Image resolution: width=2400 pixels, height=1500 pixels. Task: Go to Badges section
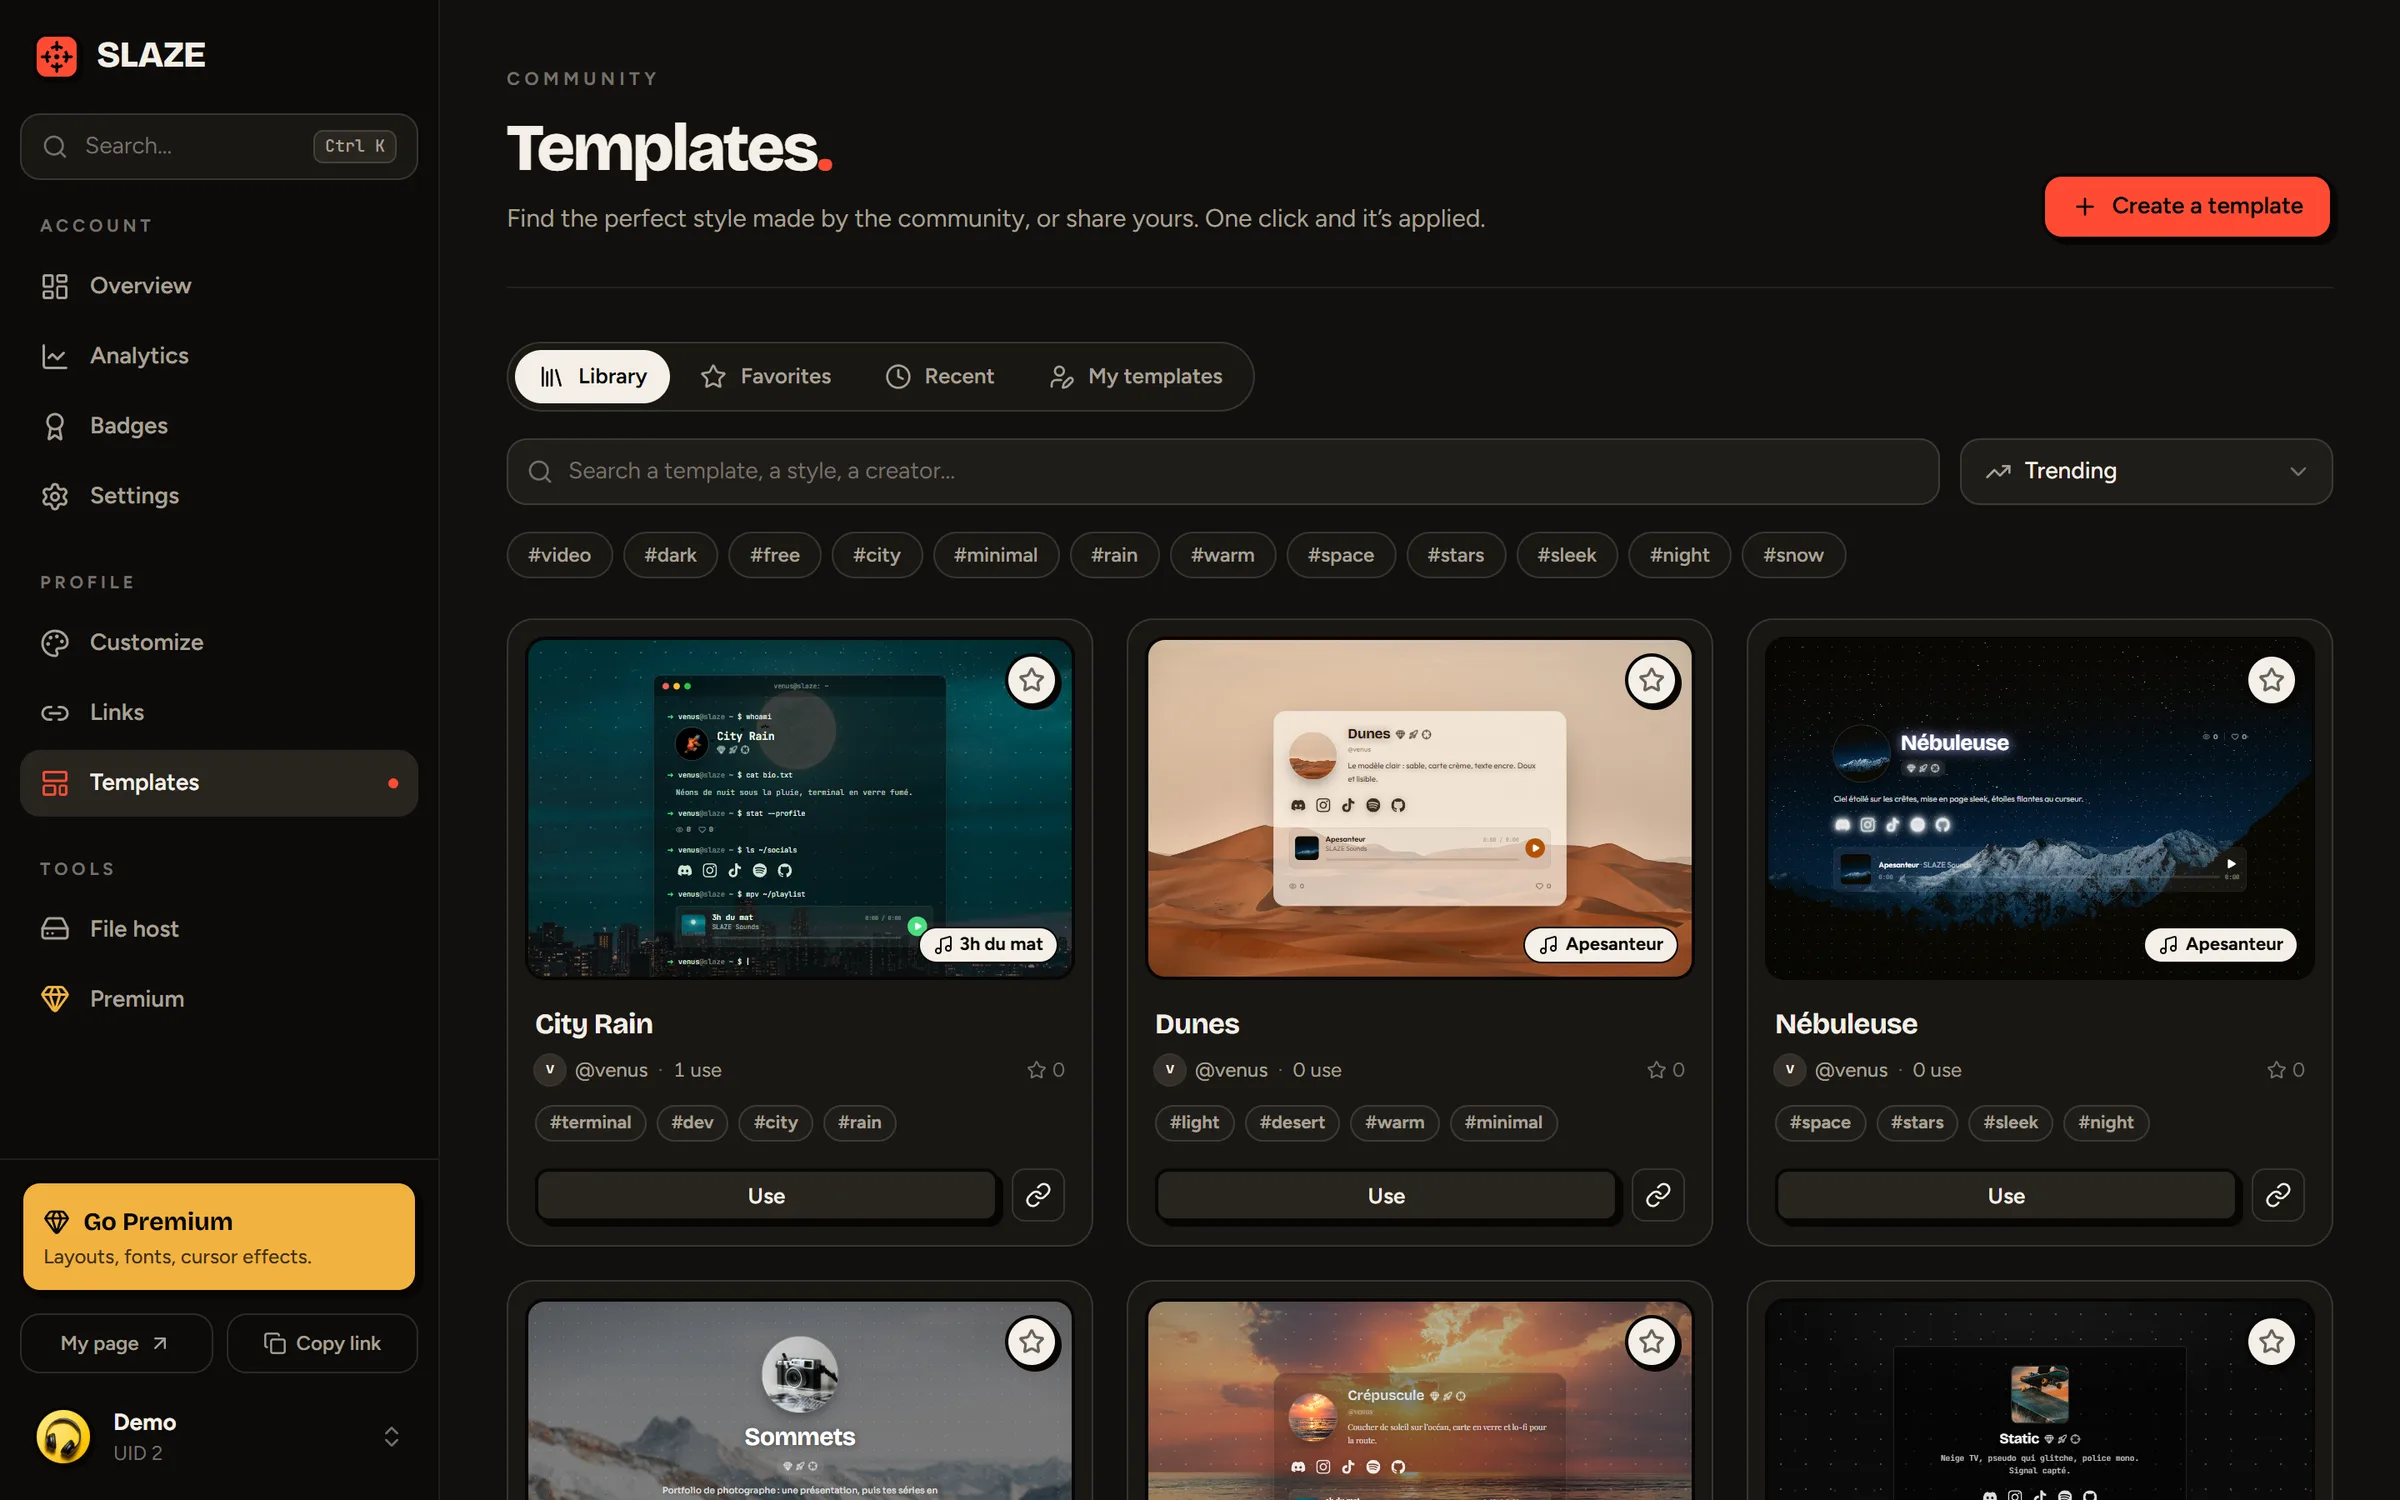click(218, 426)
